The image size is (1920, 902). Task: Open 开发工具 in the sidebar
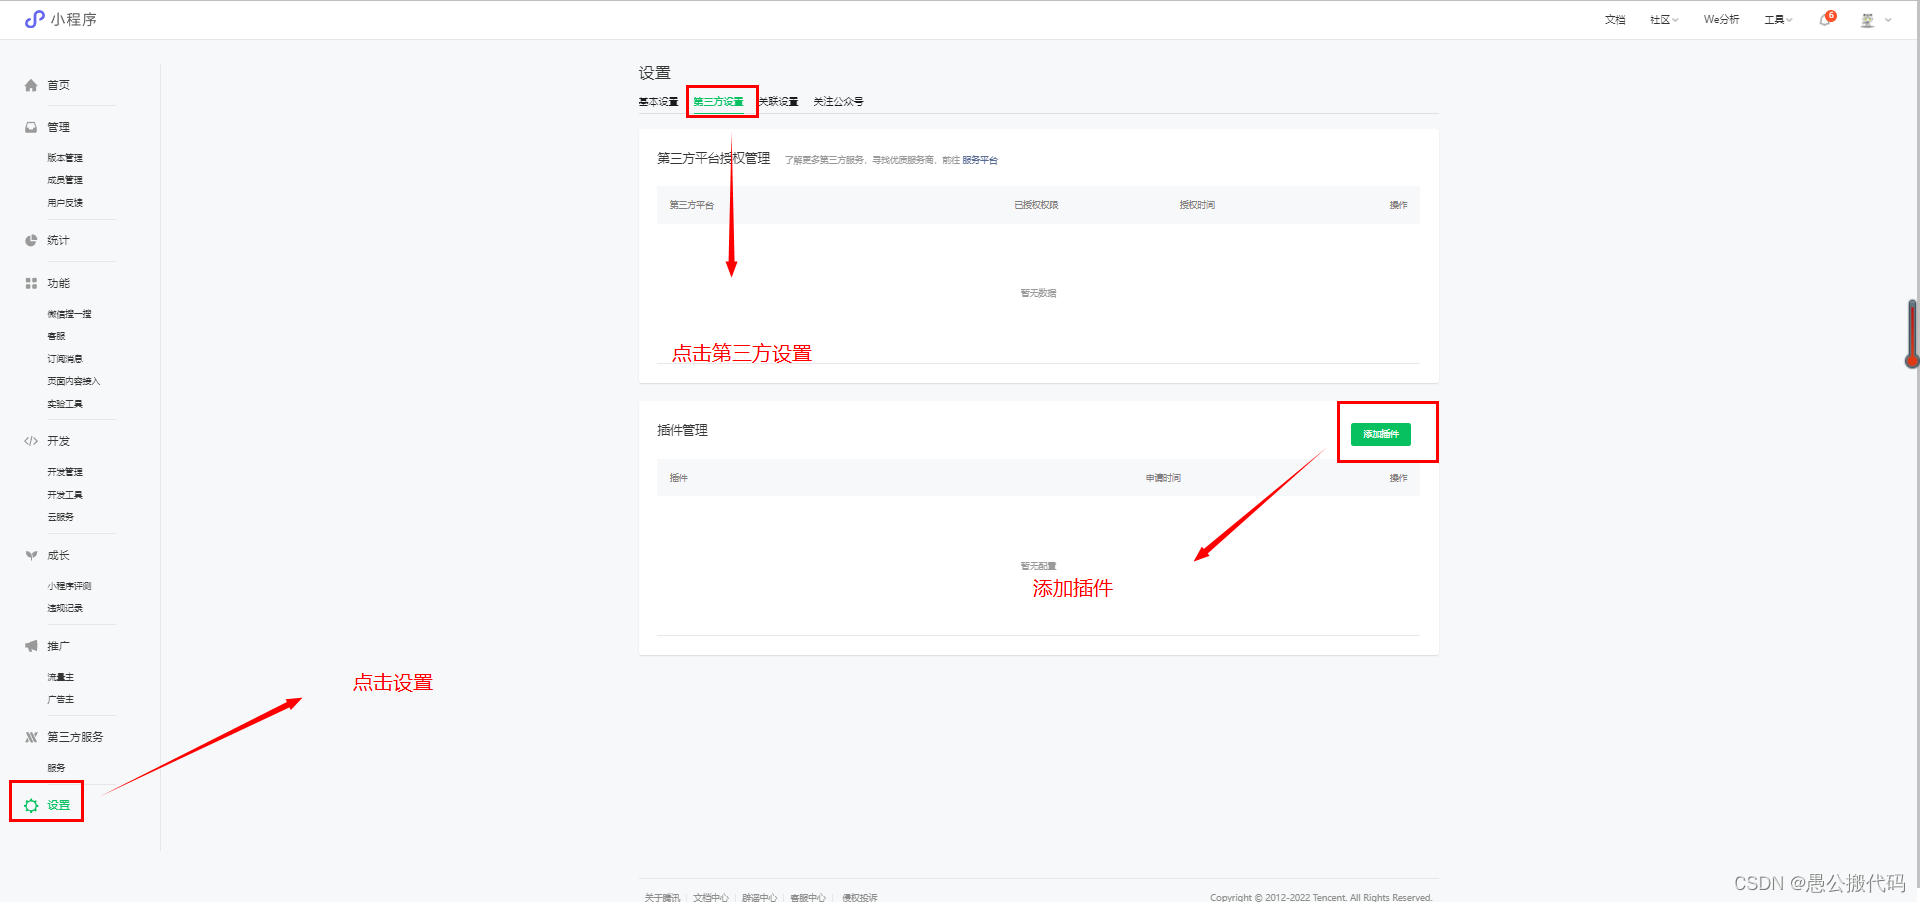pos(65,495)
